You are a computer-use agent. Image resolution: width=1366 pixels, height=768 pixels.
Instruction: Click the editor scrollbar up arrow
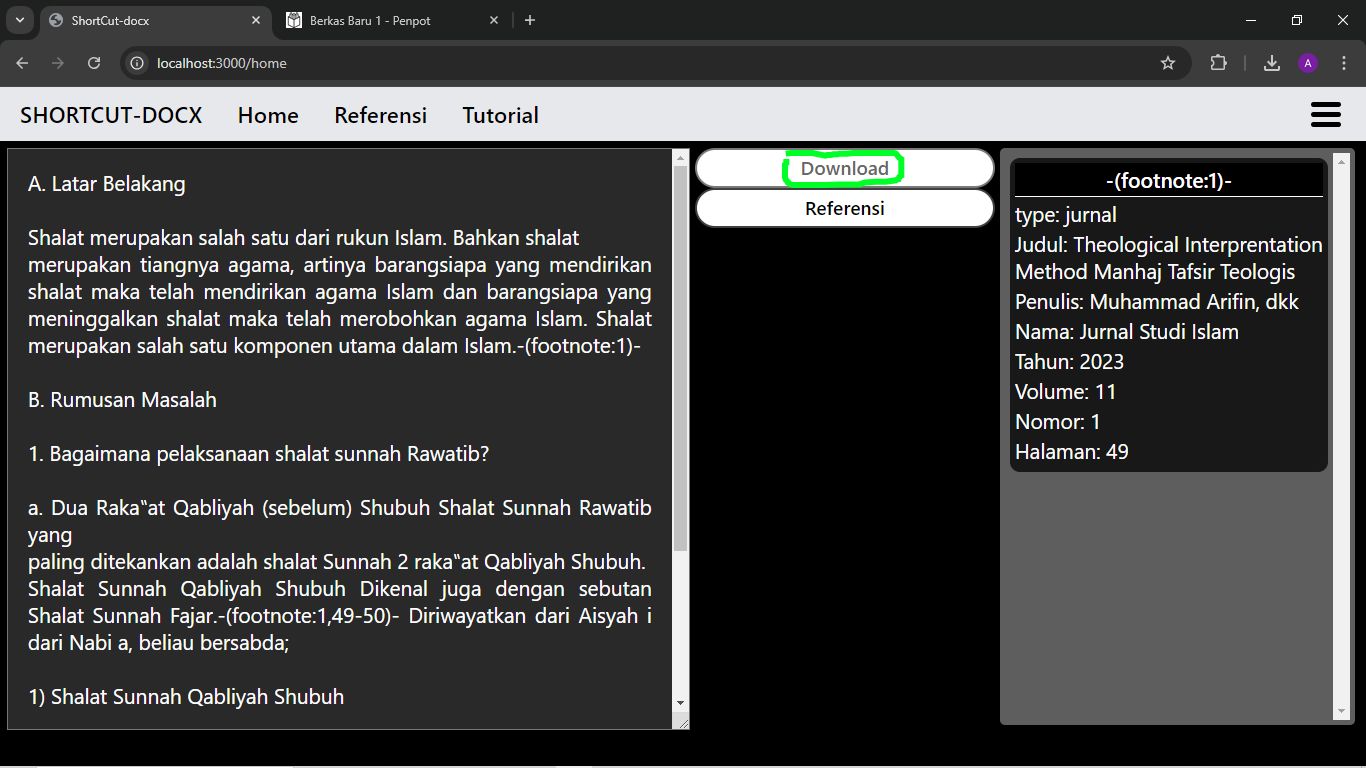(681, 157)
